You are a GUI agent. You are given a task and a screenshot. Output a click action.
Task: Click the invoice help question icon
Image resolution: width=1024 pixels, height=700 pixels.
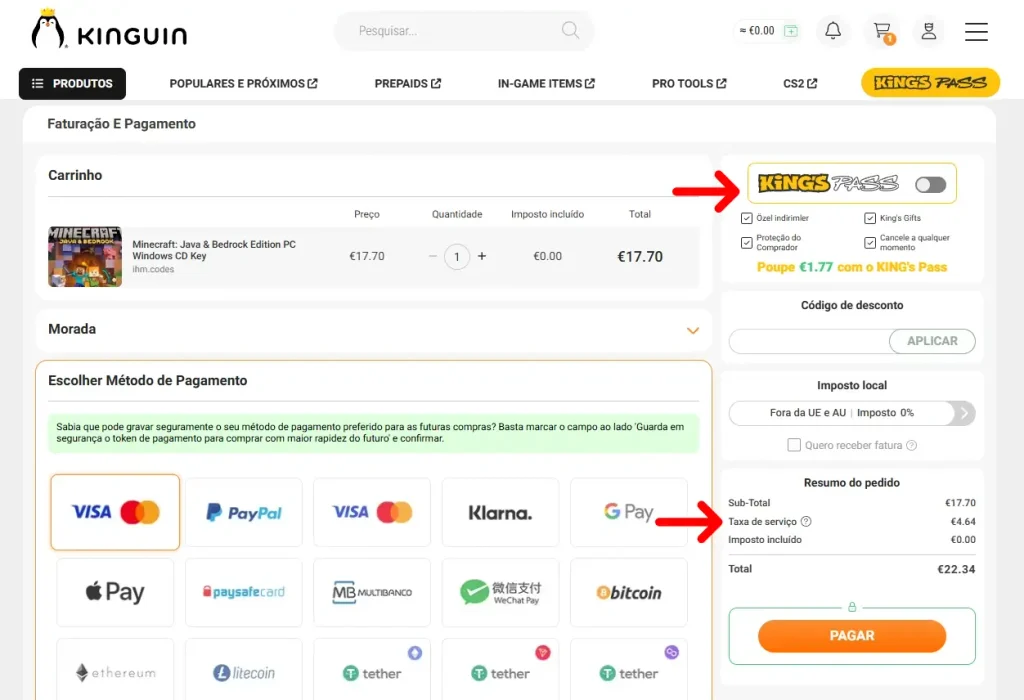(912, 445)
